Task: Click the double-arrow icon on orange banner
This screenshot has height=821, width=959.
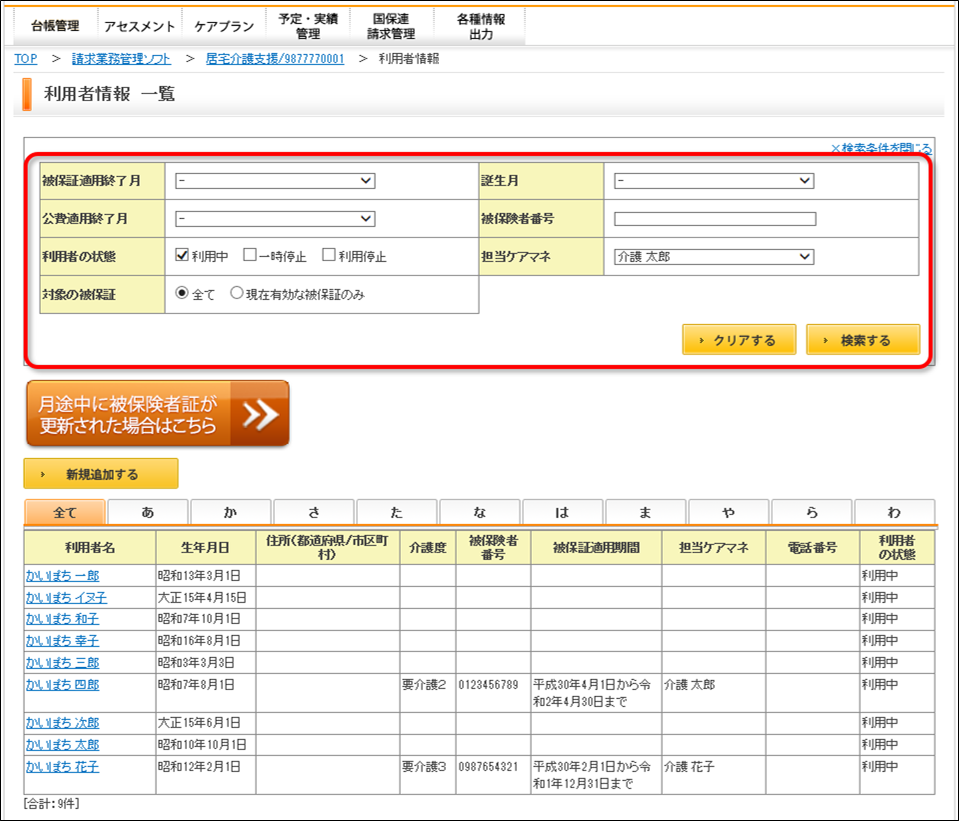Action: pyautogui.click(x=260, y=414)
